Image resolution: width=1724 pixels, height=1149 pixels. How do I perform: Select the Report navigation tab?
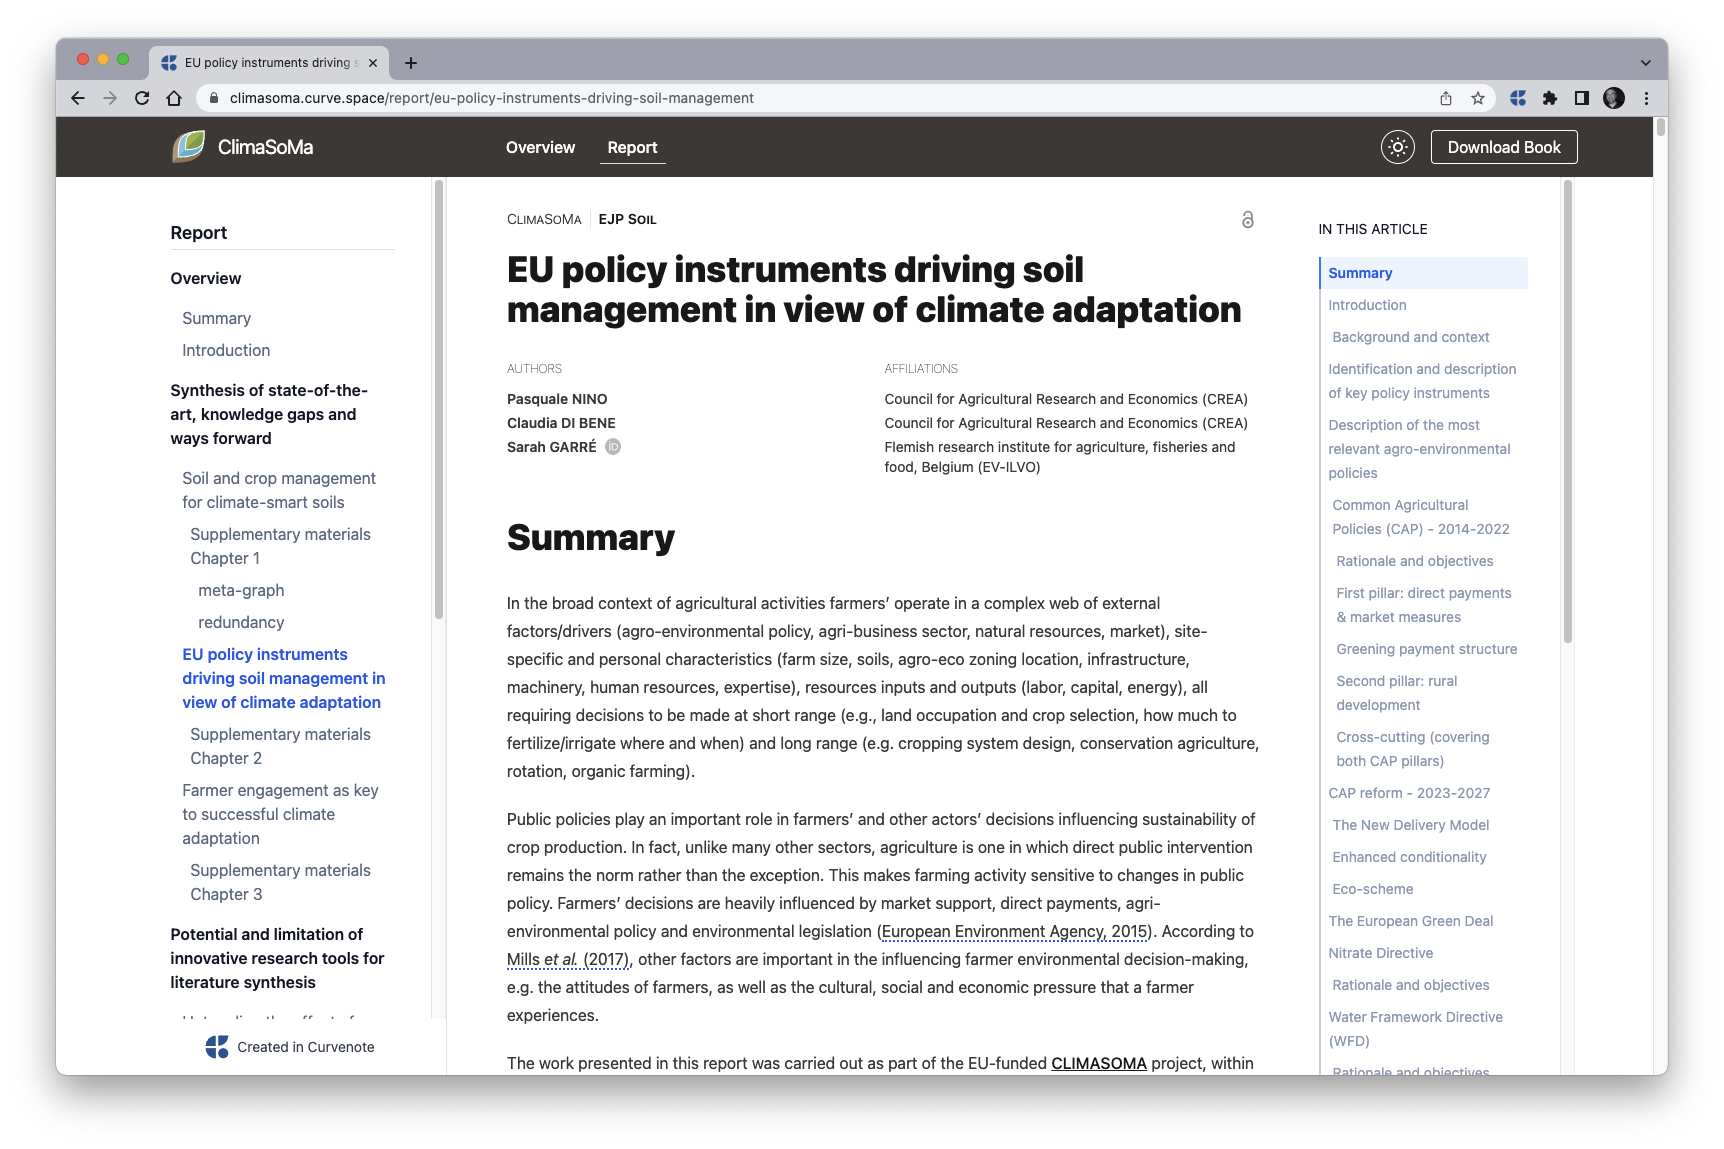click(x=632, y=147)
